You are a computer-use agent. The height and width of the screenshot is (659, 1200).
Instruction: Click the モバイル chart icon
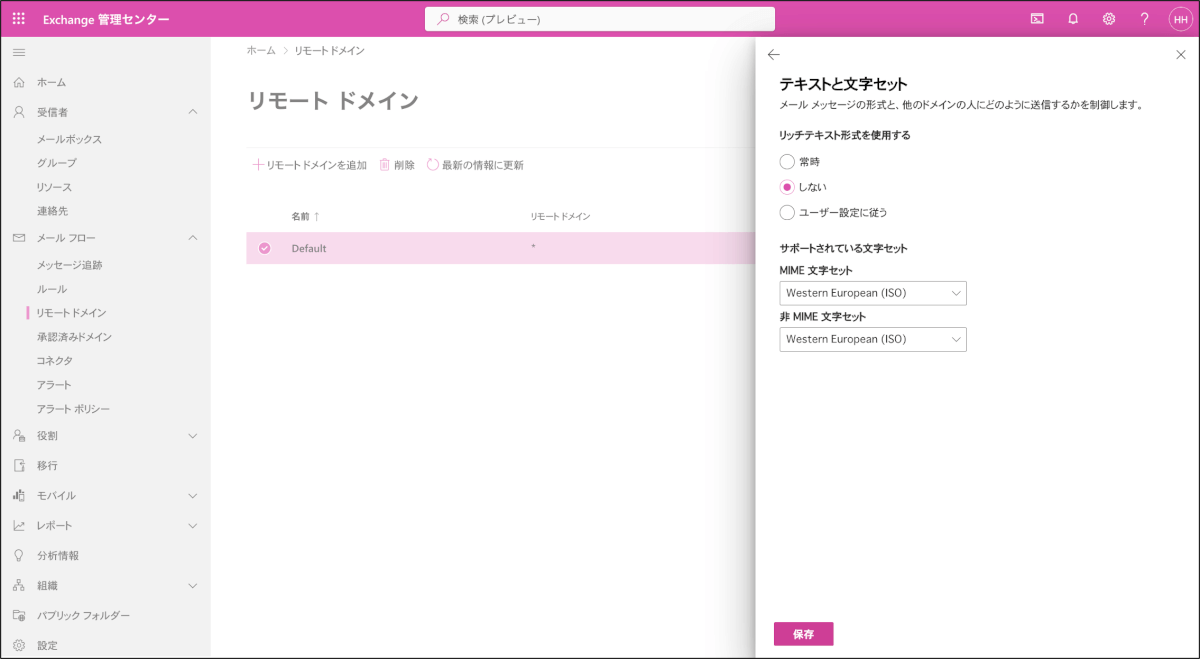pyautogui.click(x=19, y=496)
